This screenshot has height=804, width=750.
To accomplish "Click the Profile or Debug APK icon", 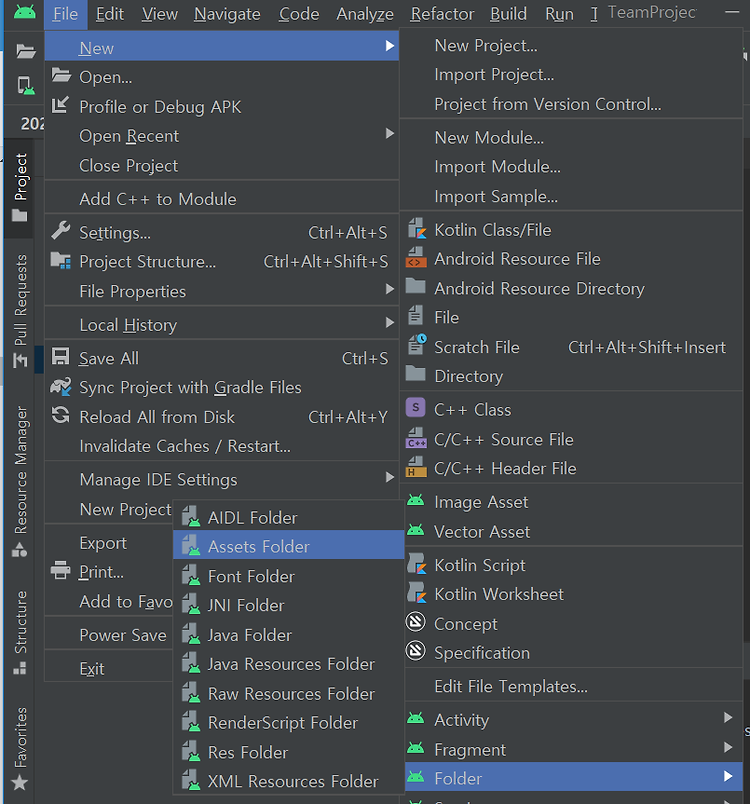I will click(60, 105).
